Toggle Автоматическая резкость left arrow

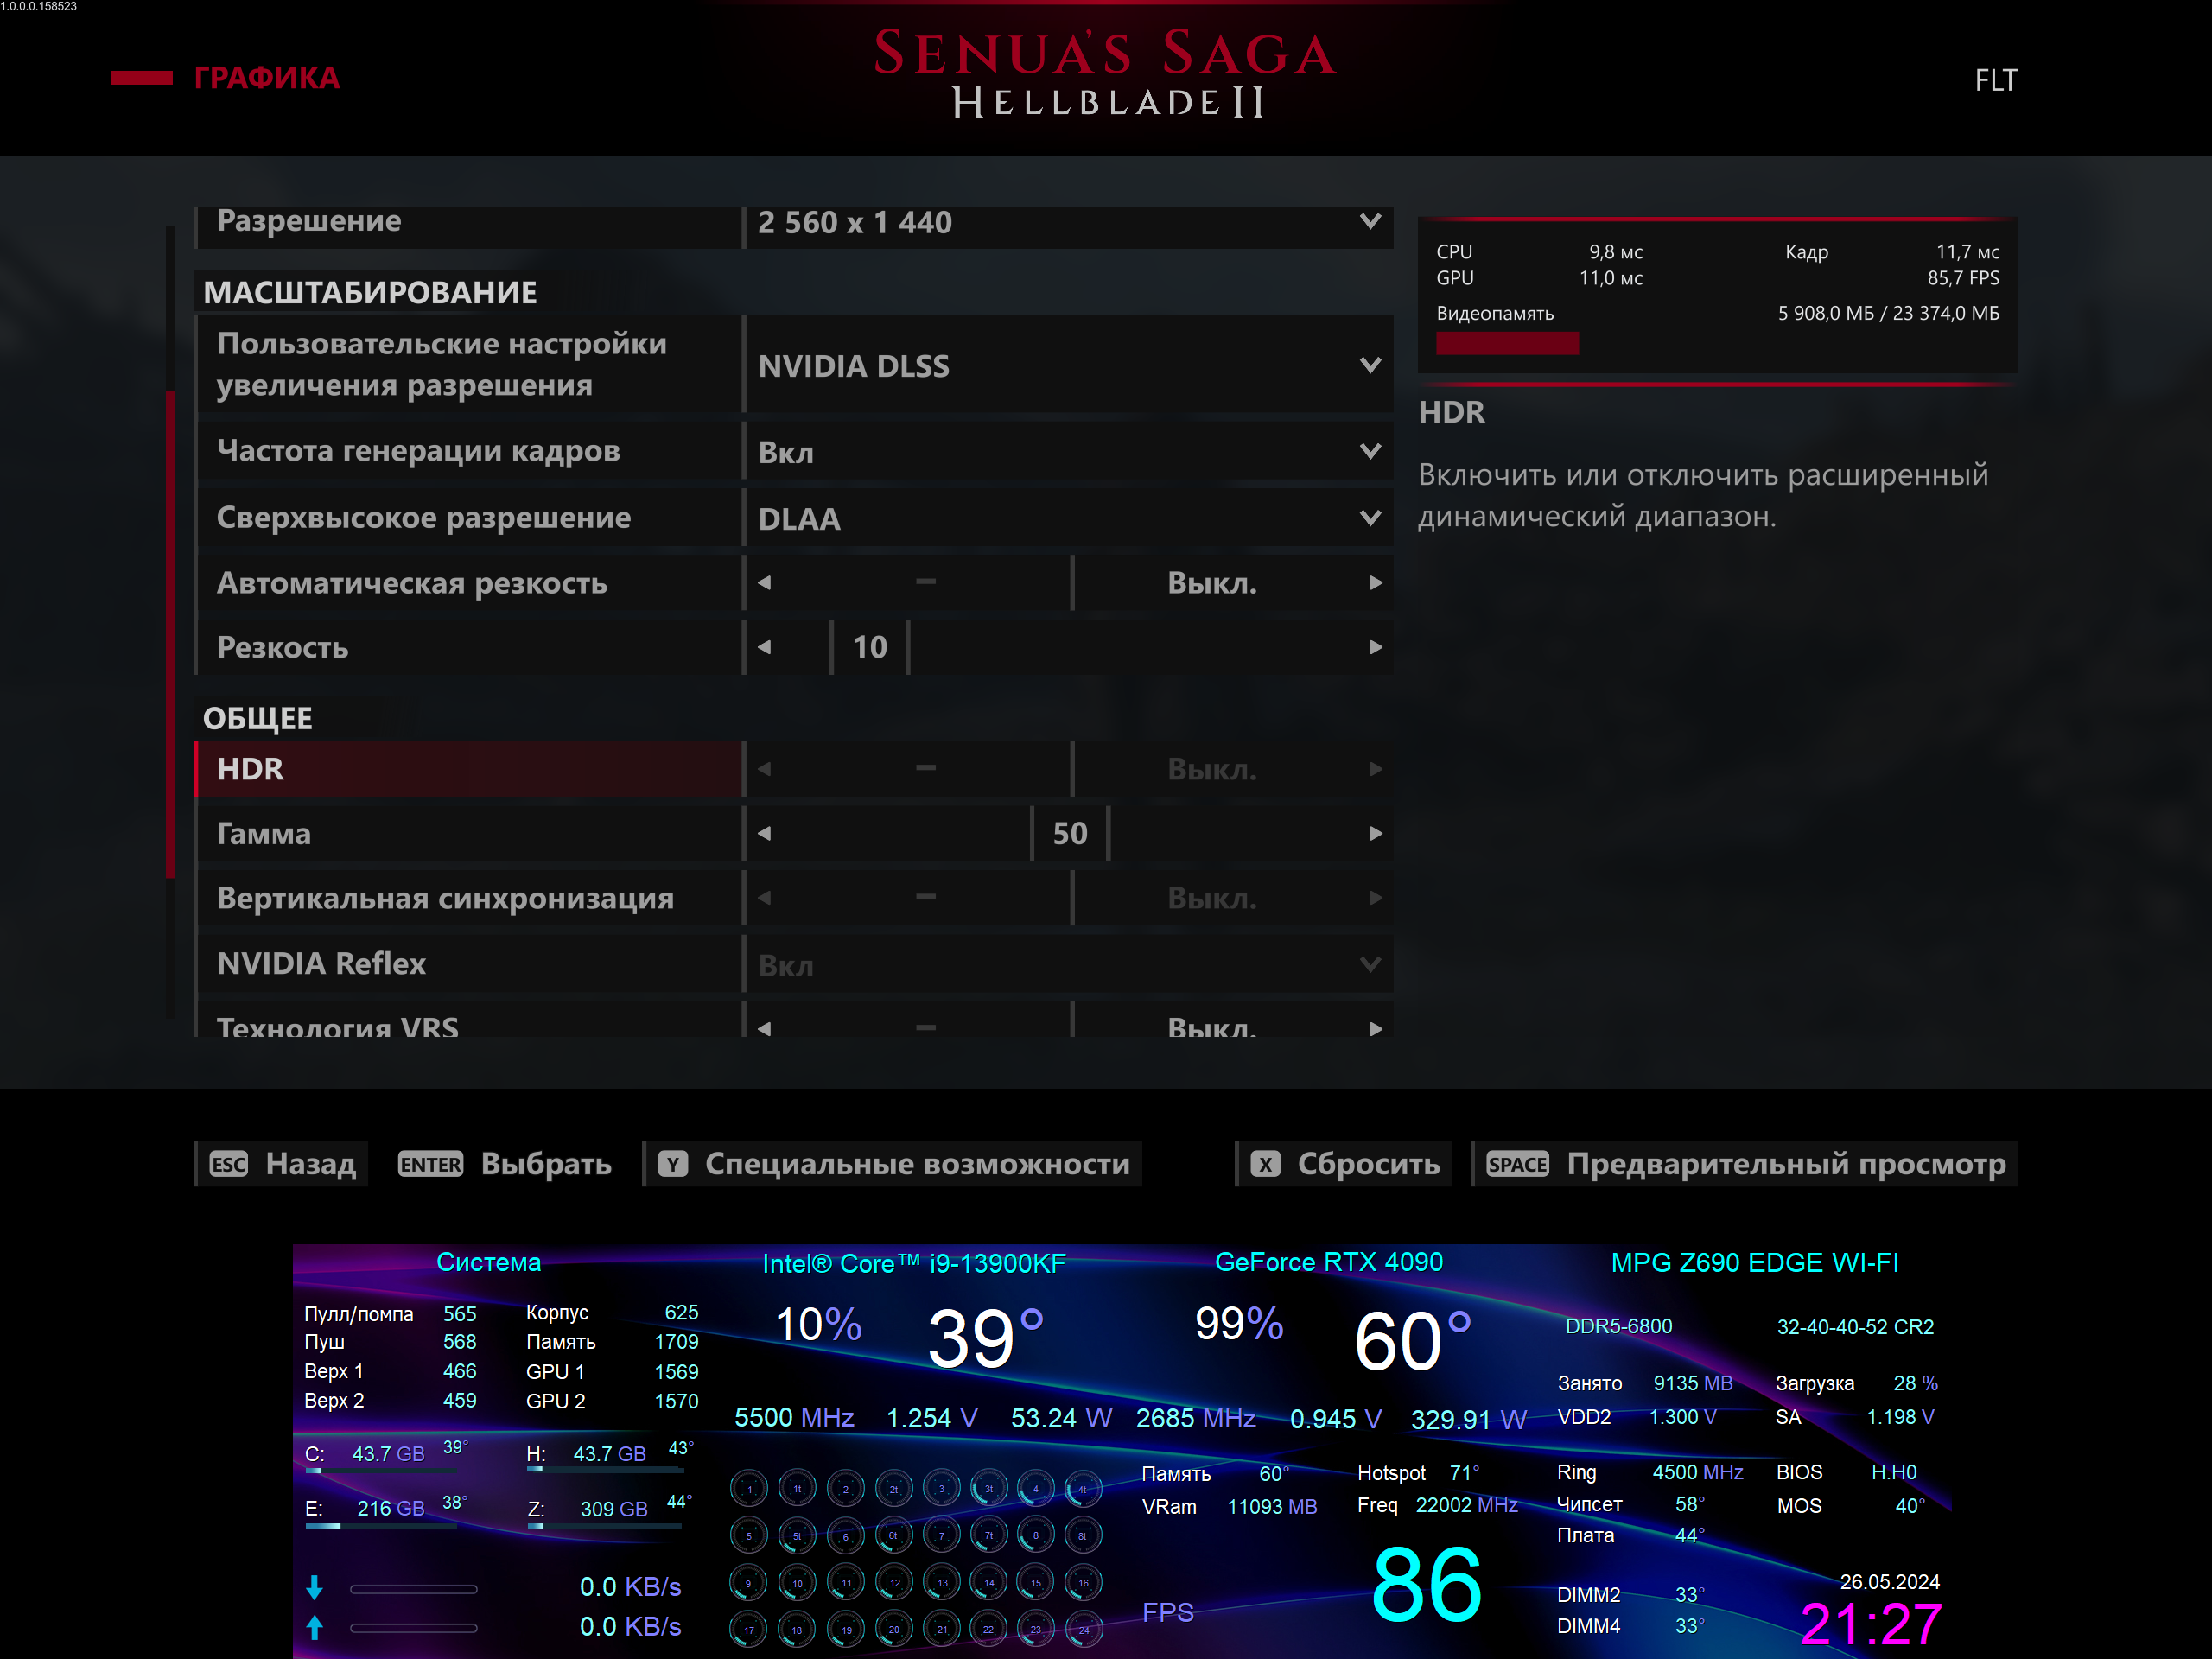(x=764, y=583)
